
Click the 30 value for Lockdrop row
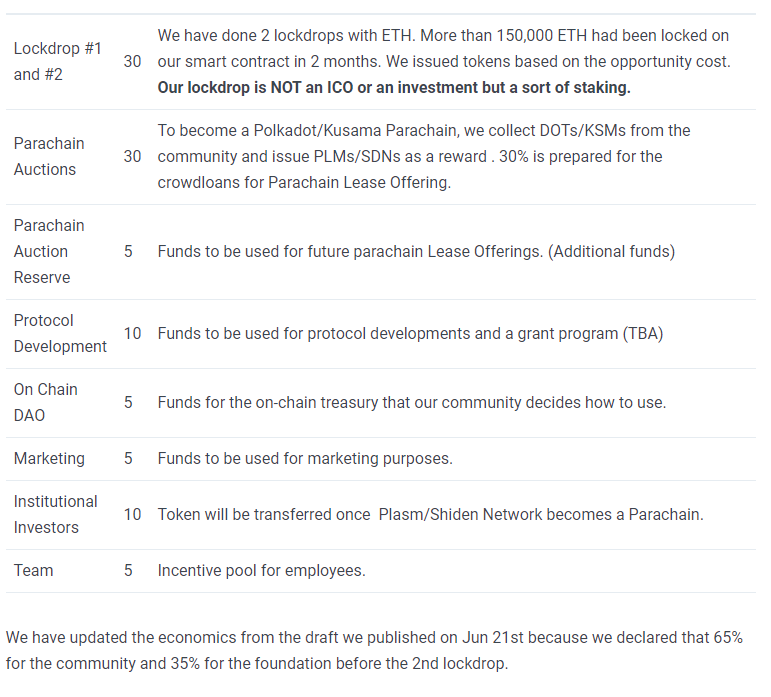[x=132, y=61]
